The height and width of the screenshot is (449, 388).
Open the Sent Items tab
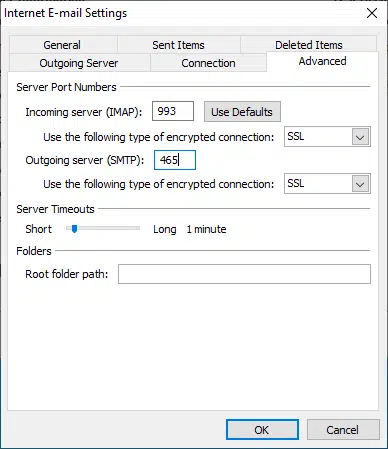pyautogui.click(x=178, y=45)
